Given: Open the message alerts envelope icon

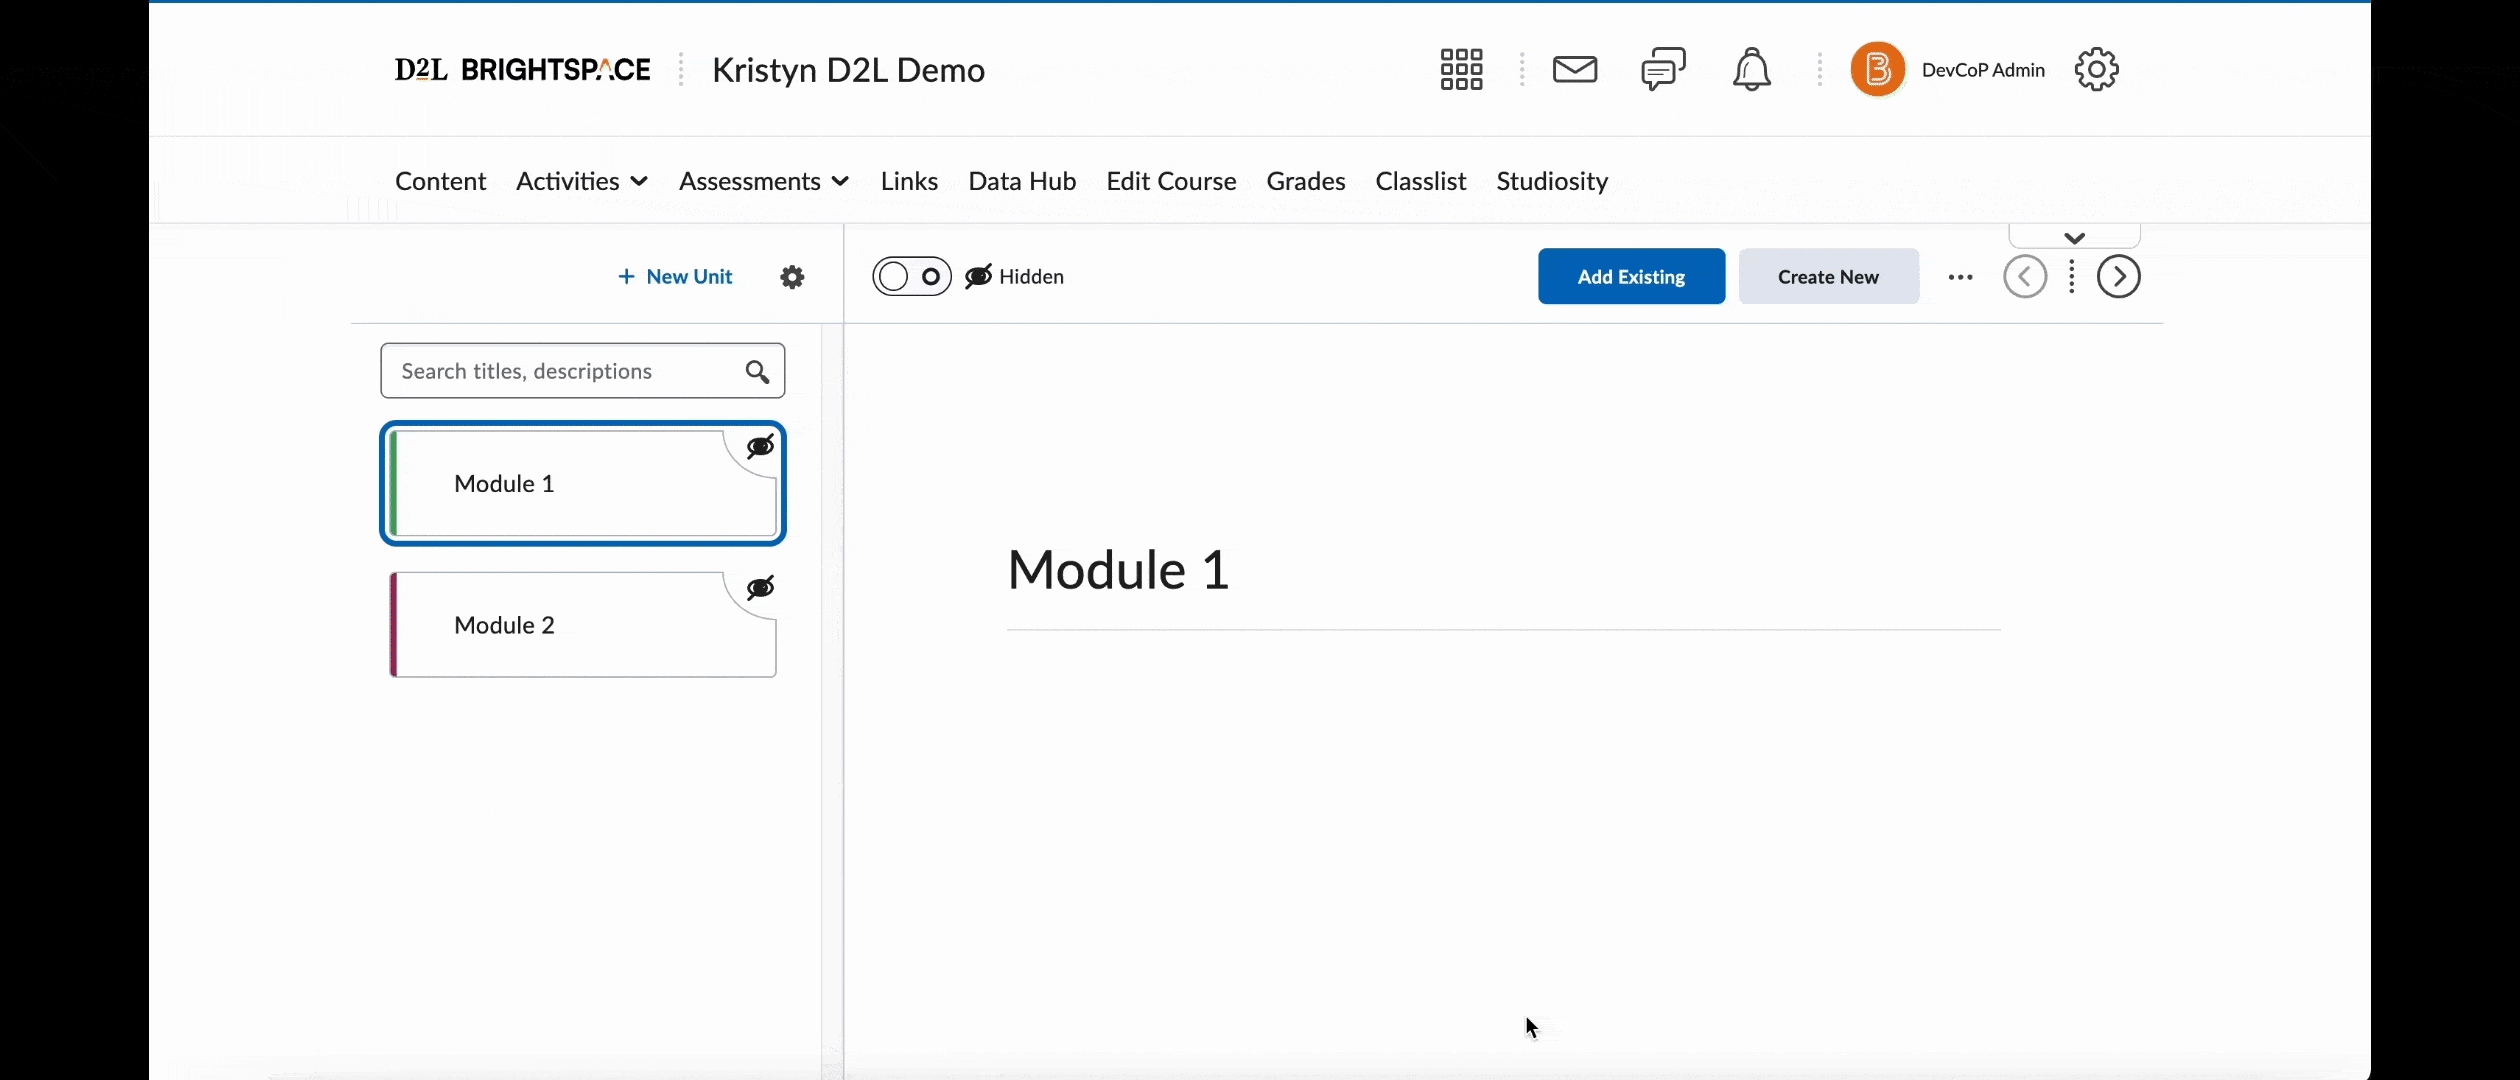Looking at the screenshot, I should (x=1575, y=70).
